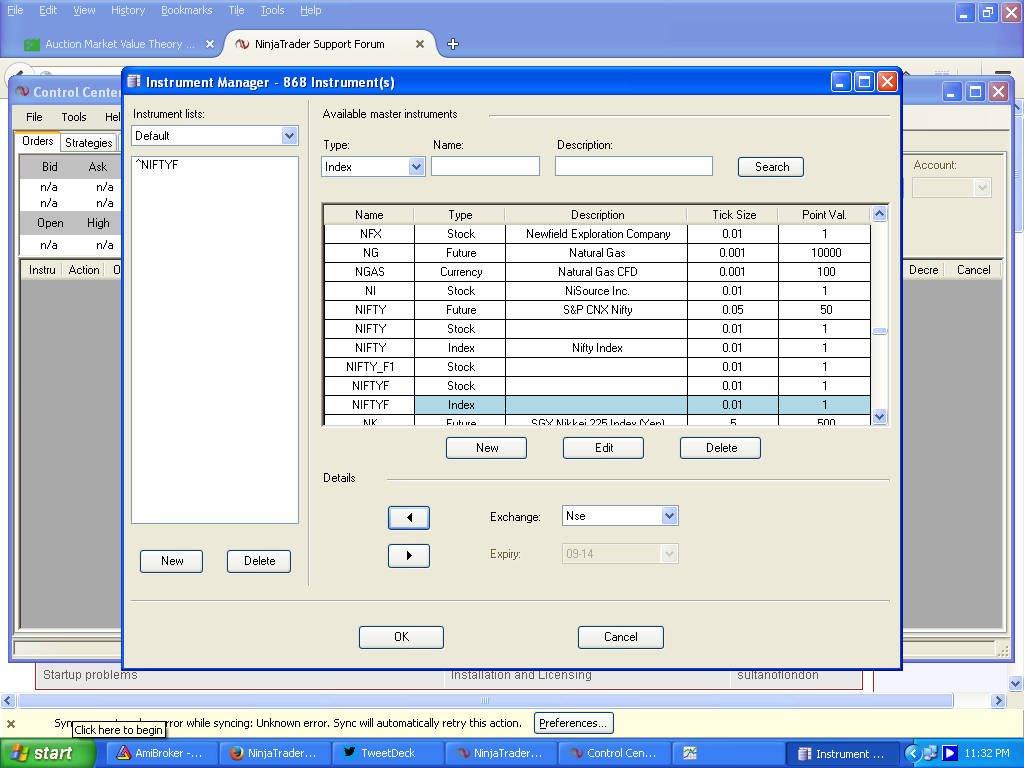This screenshot has width=1024, height=768.
Task: Open the Tools menu in Control Center
Action: click(x=74, y=117)
